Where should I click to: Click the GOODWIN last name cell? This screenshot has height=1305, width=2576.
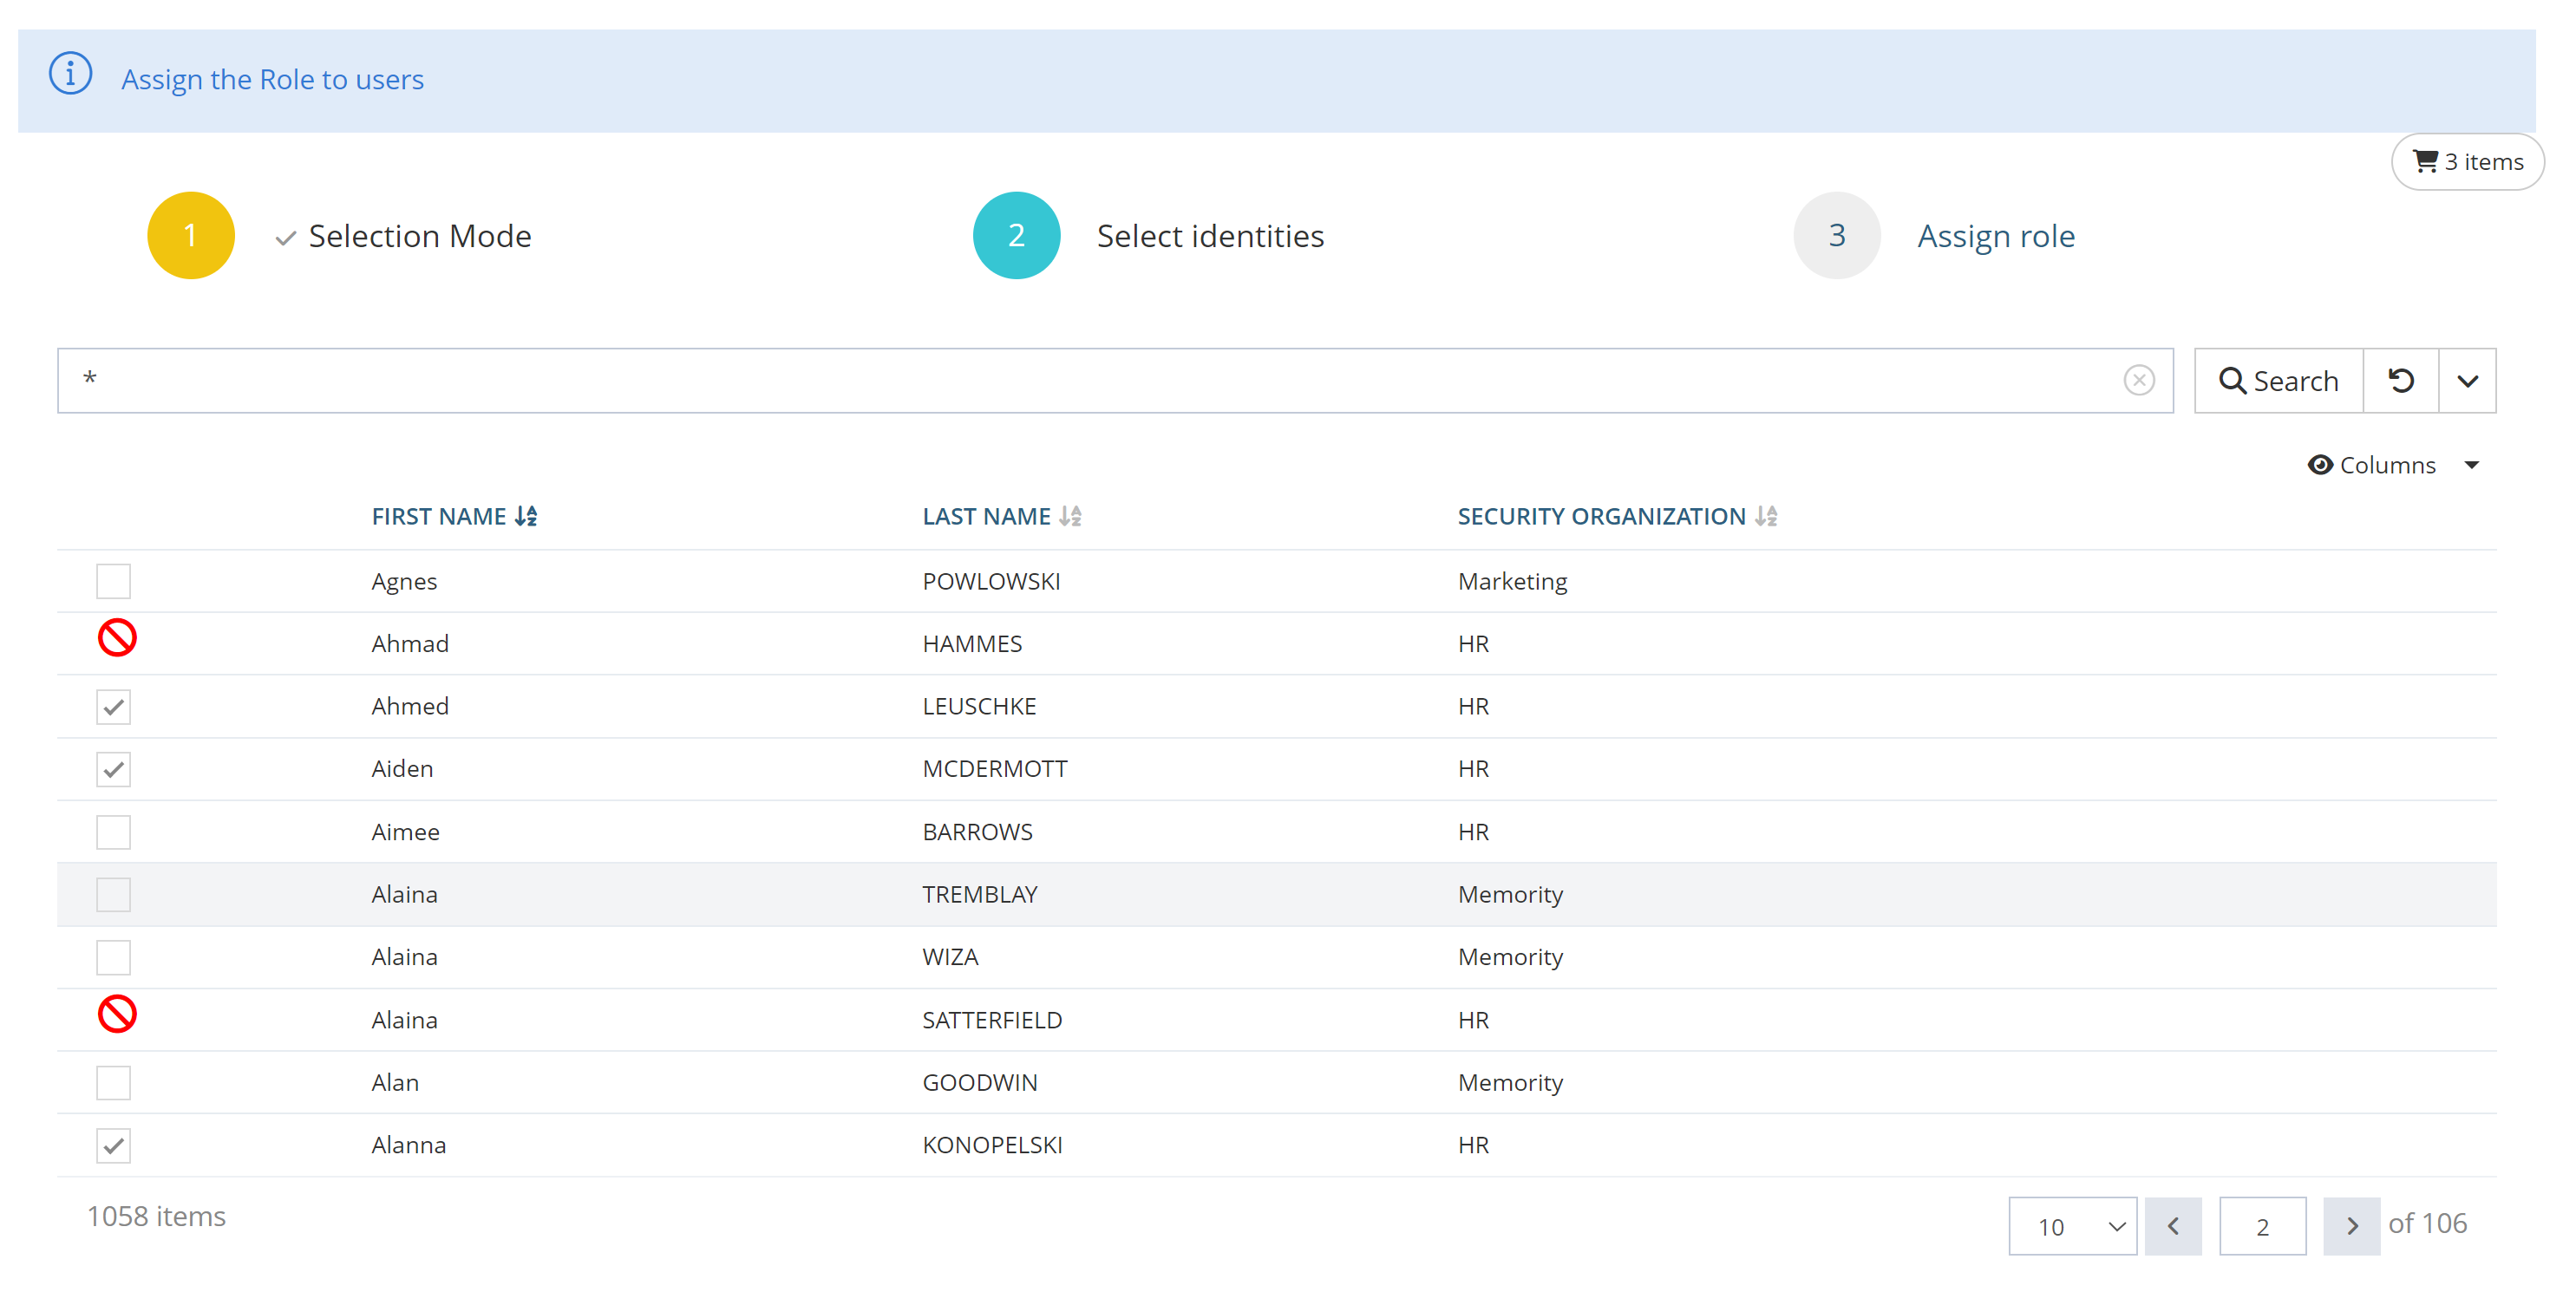[x=980, y=1082]
